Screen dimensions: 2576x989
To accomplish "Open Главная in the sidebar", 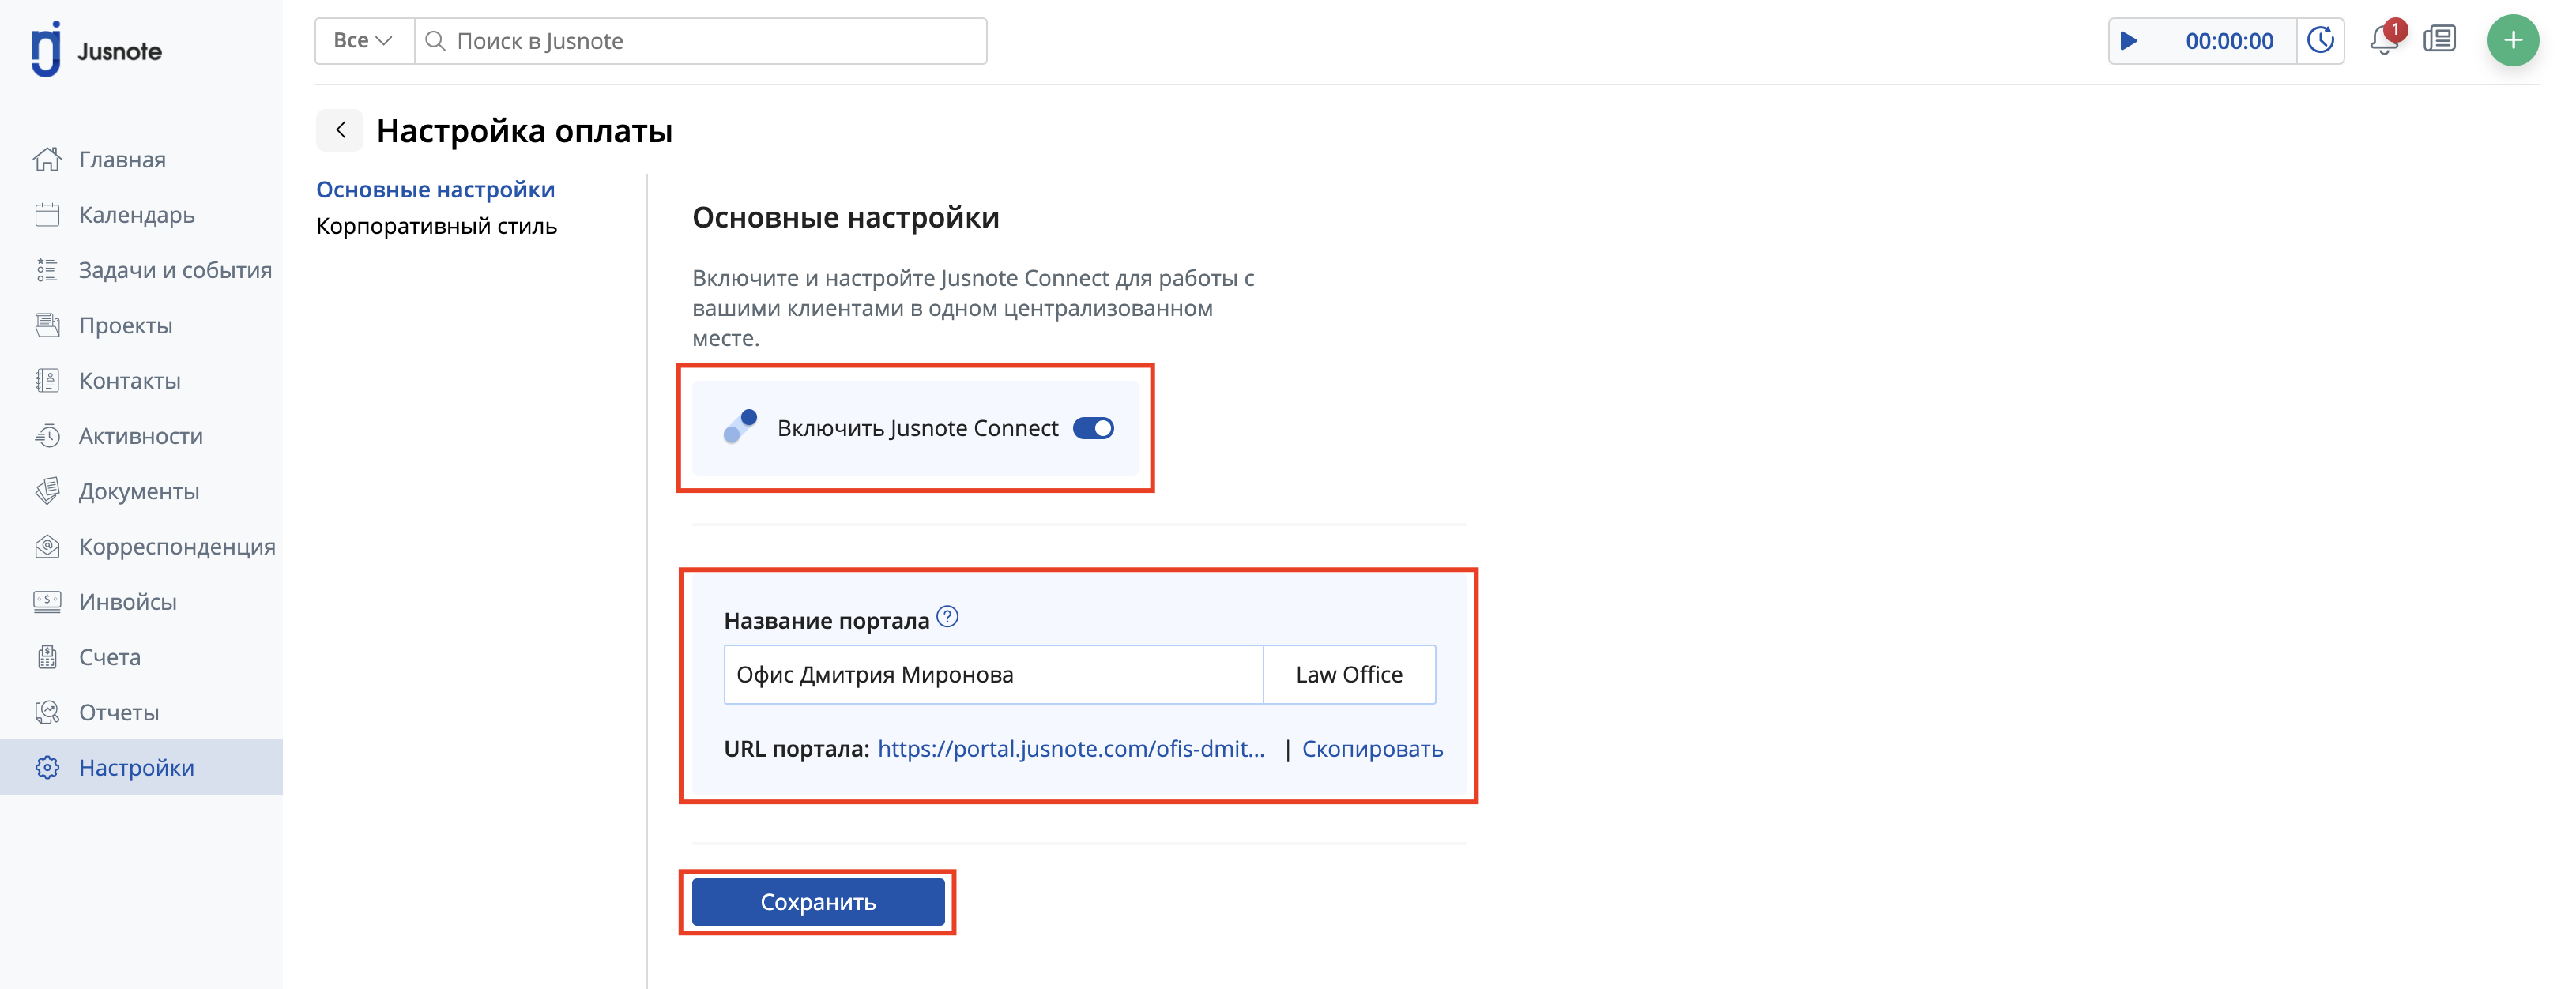I will (141, 159).
